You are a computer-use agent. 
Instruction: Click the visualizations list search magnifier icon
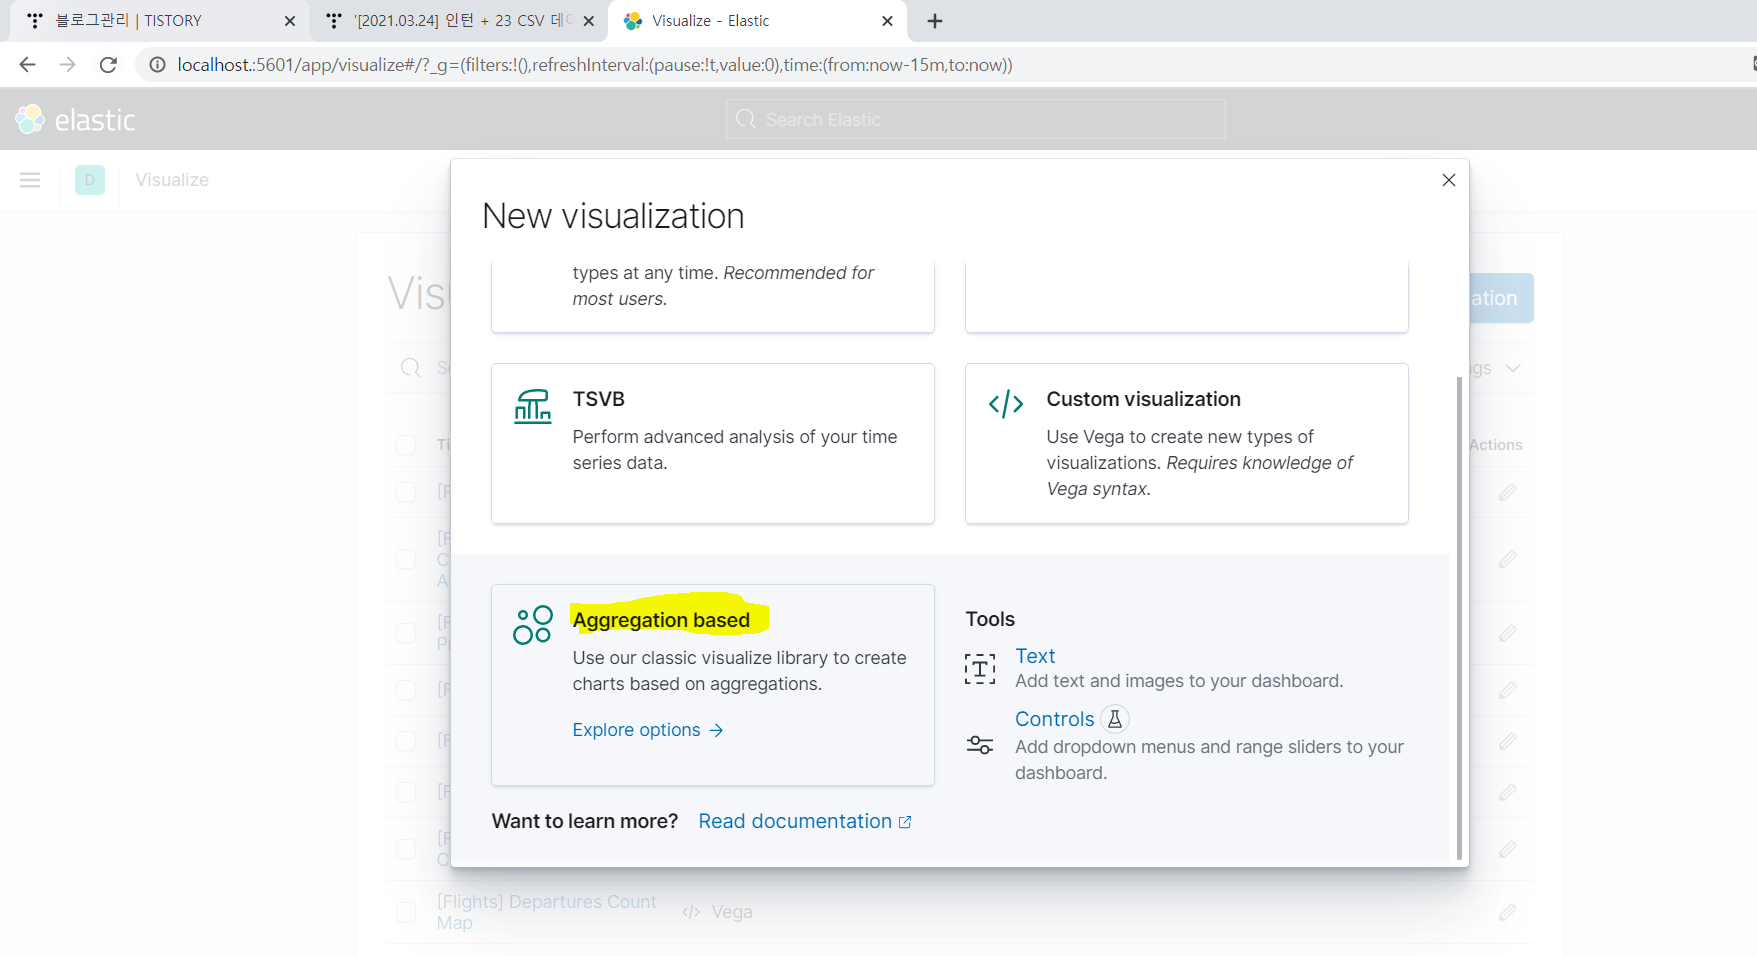tap(411, 368)
